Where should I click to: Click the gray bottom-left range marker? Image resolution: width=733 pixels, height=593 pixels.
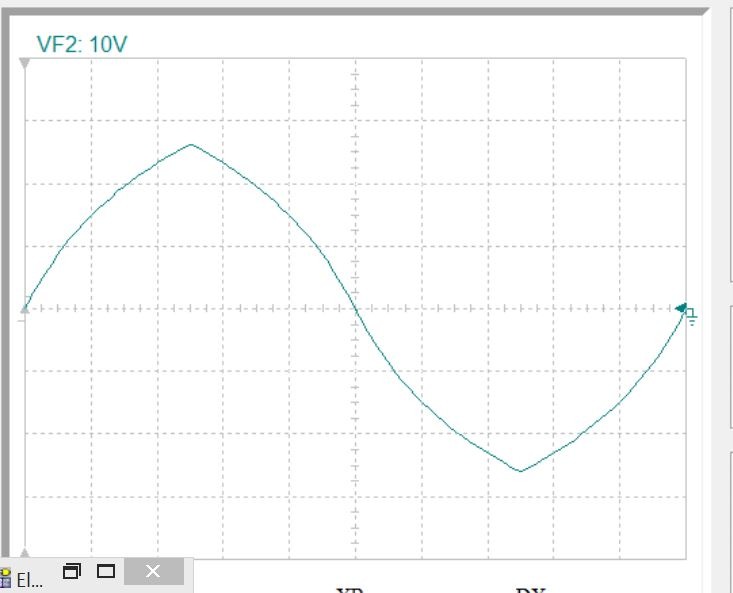(x=25, y=554)
